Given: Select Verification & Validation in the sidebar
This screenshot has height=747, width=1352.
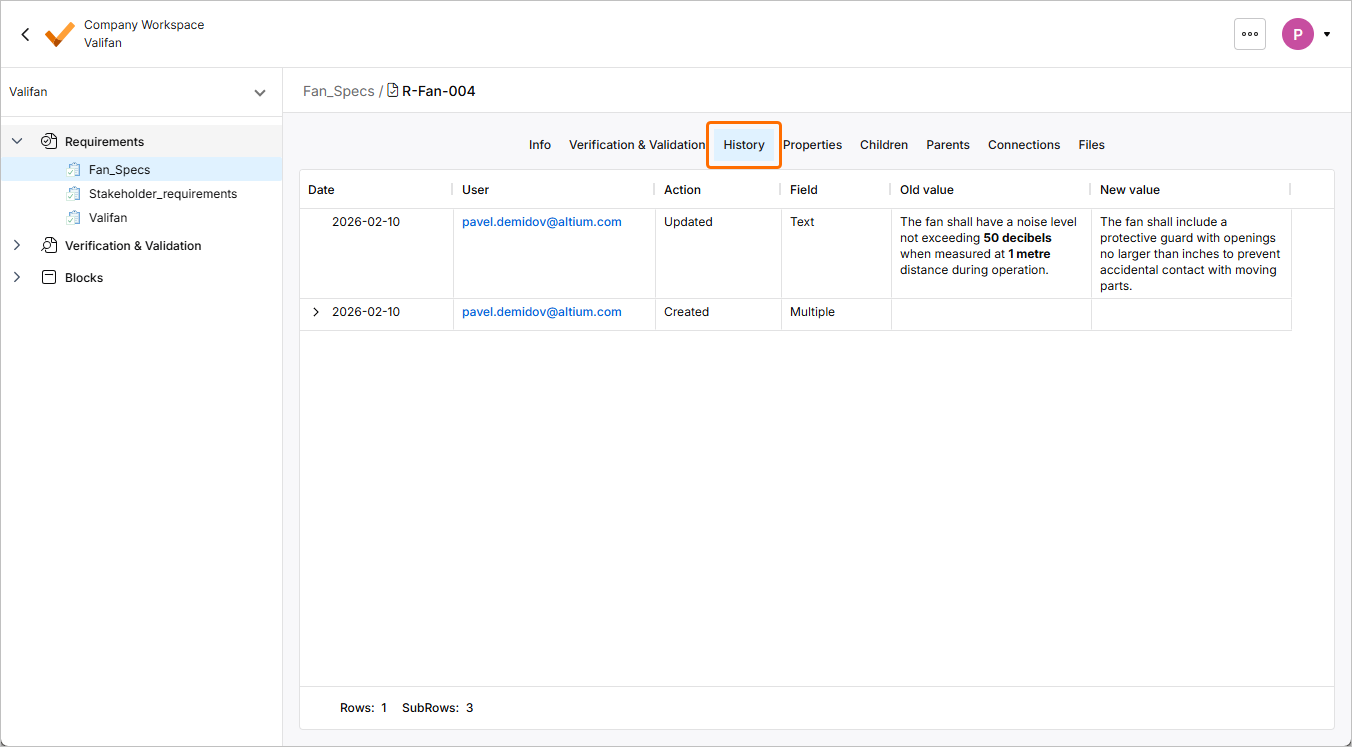Looking at the screenshot, I should pos(133,246).
